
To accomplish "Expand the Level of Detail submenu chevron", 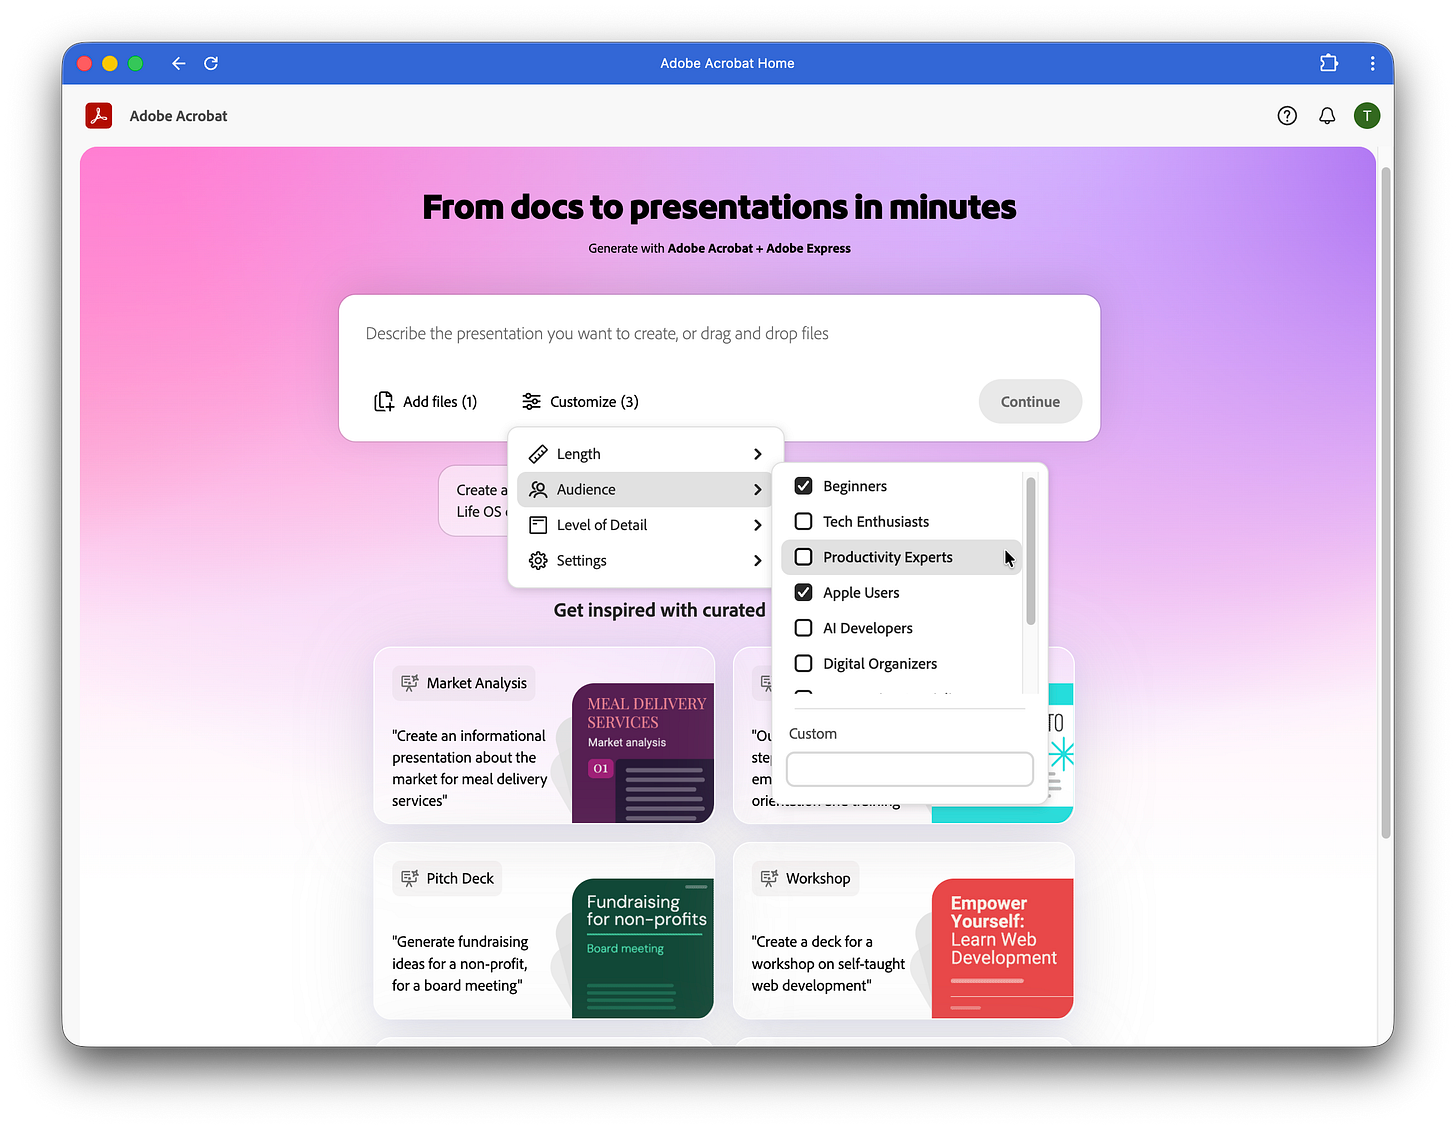I will (757, 524).
